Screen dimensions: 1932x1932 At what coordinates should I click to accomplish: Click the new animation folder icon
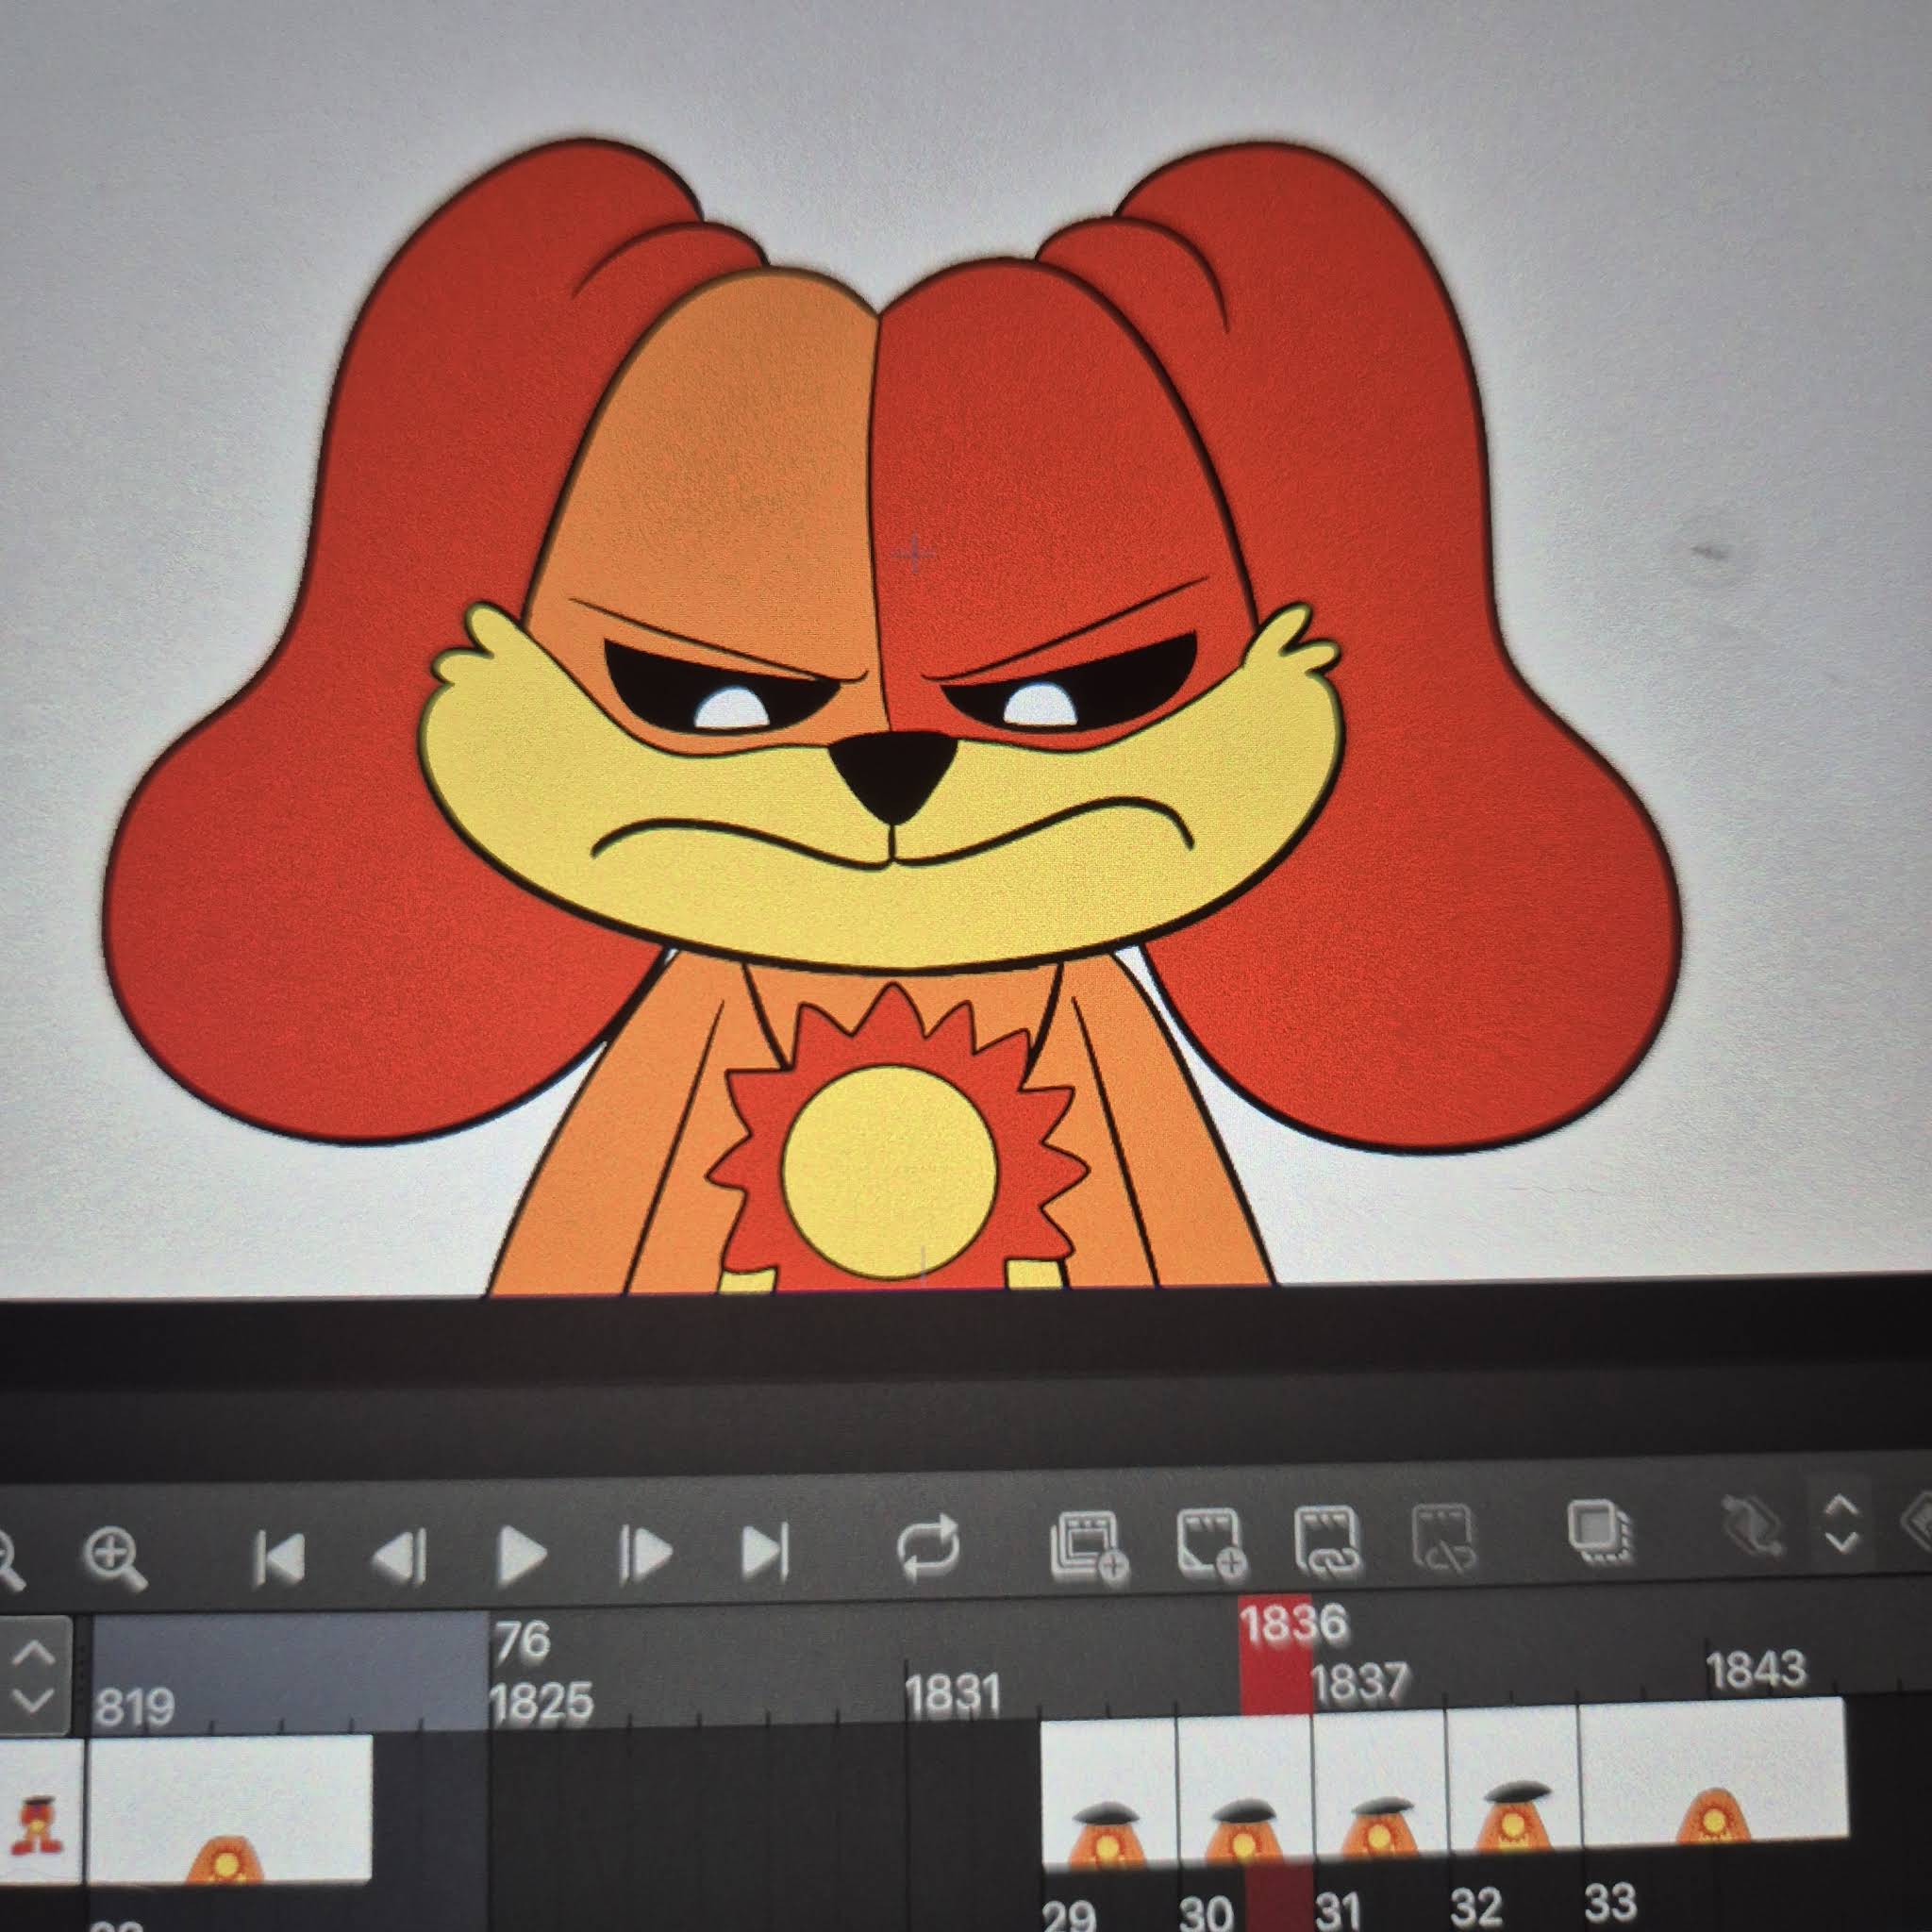coord(1088,1548)
